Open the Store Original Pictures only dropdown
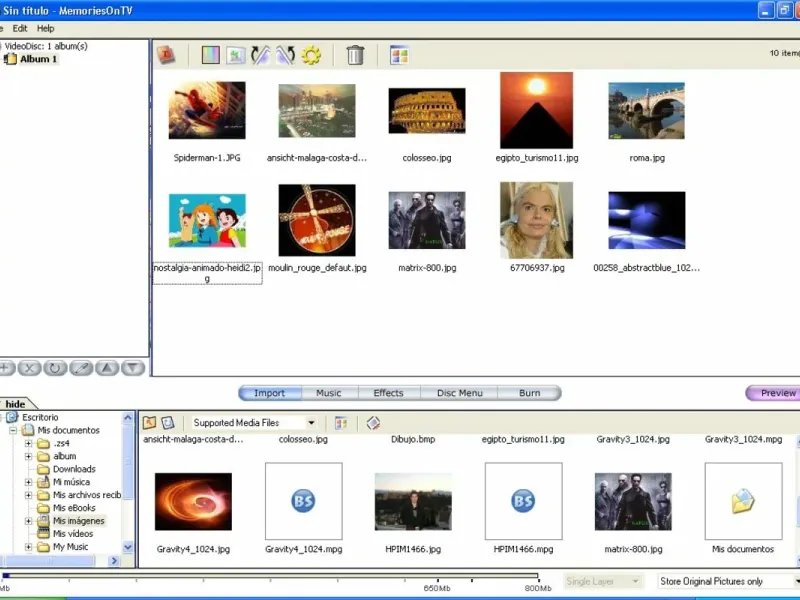Viewport: 800px width, 600px height. click(796, 581)
